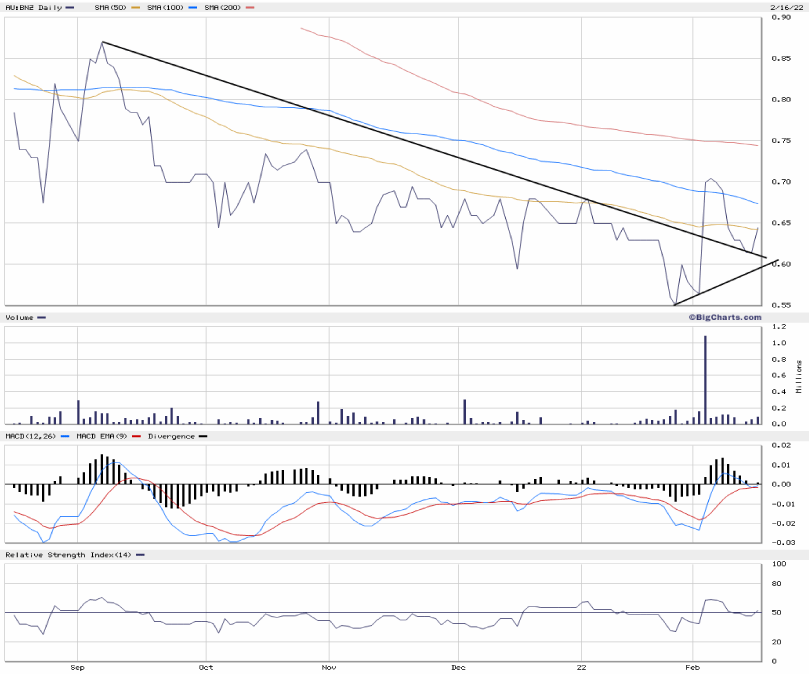This screenshot has width=809, height=675.
Task: Click the AU:BNZ Daily legend label
Action: pyautogui.click(x=32, y=8)
